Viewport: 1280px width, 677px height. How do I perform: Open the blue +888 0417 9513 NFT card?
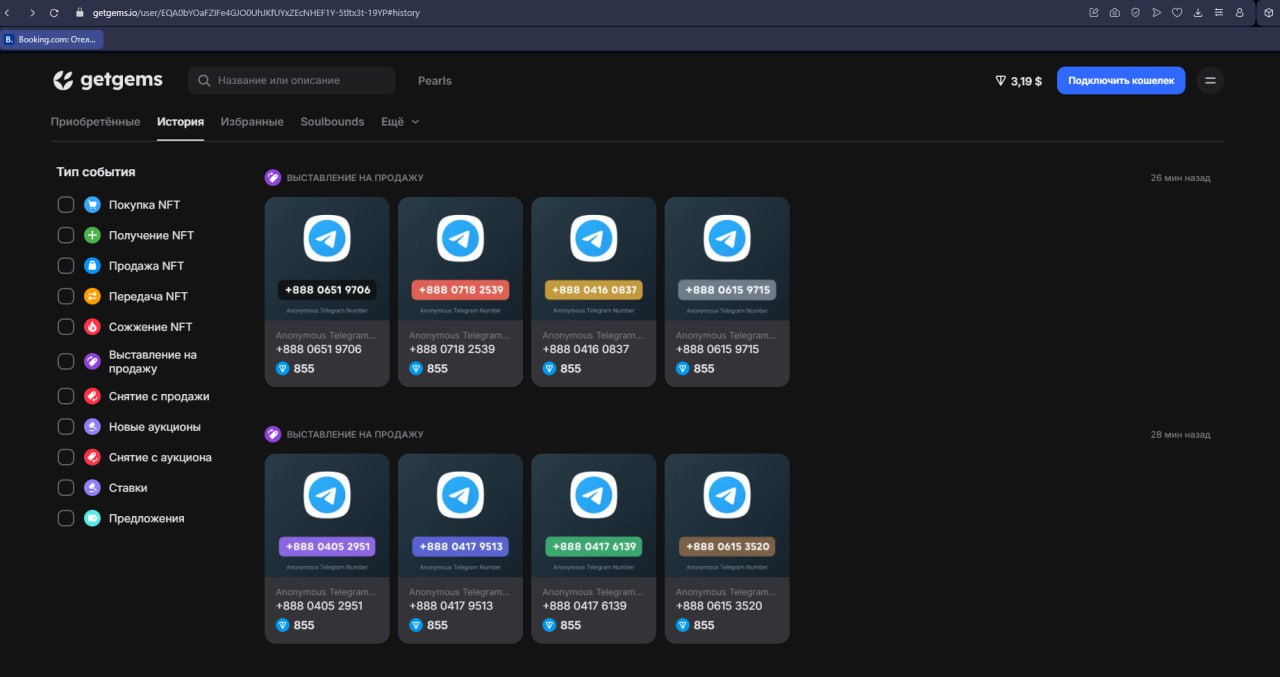coord(460,548)
